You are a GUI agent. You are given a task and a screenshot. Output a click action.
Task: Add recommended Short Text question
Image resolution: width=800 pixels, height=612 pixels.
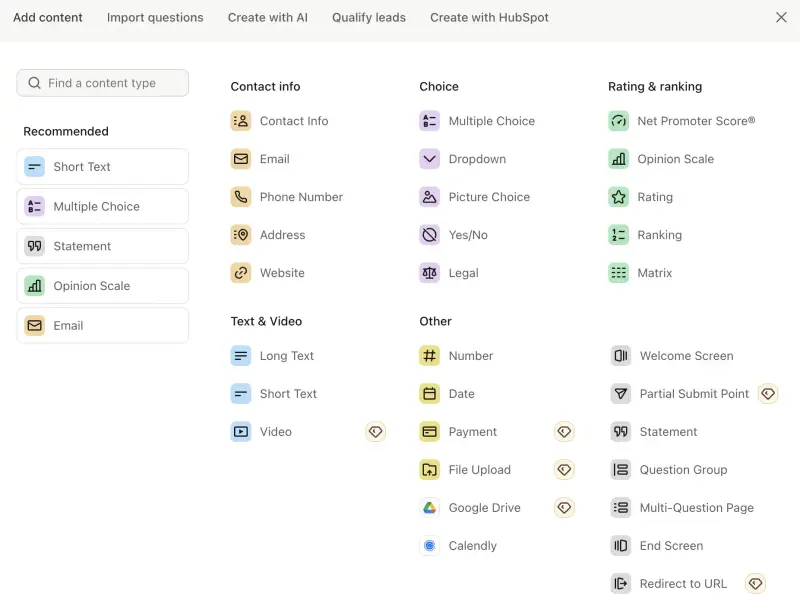(x=103, y=167)
